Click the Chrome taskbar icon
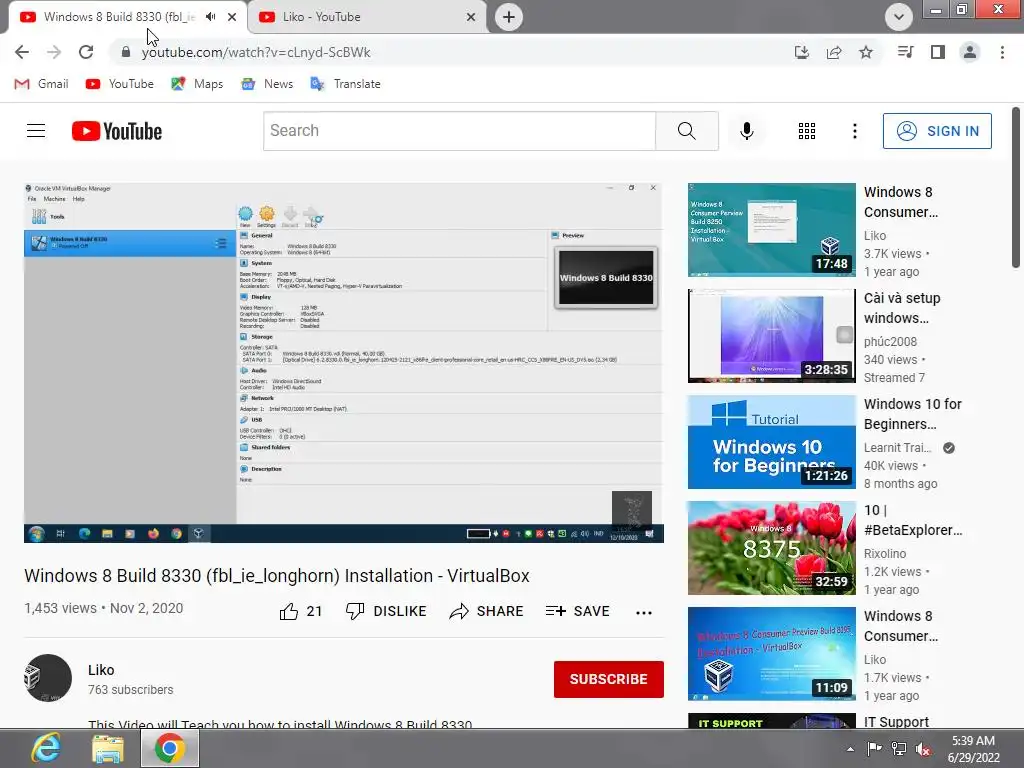This screenshot has width=1024, height=768. [x=170, y=748]
